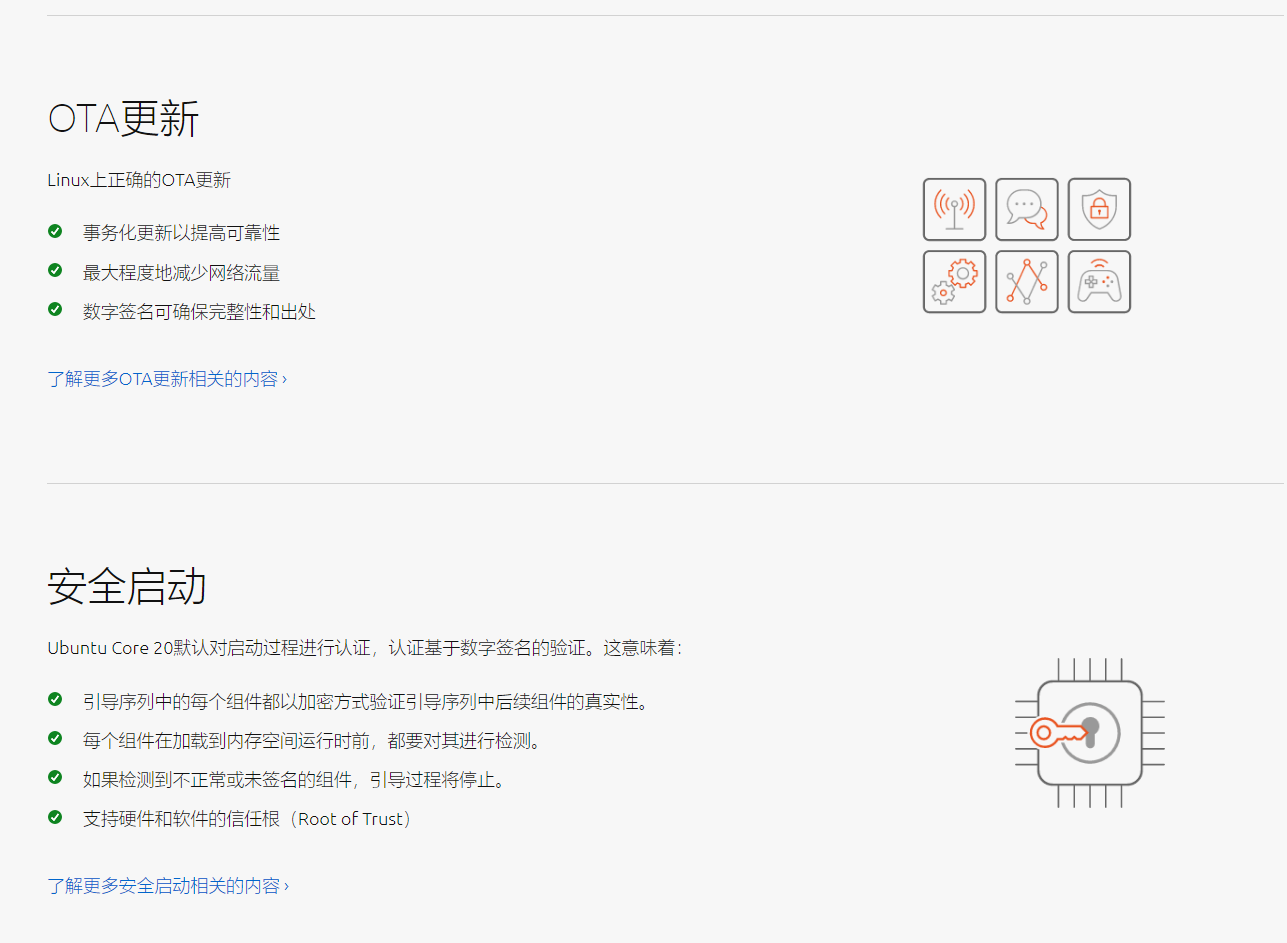The width and height of the screenshot is (1287, 943).
Task: Click green checkmark beside 引导序列中的每个组件
Action: pyautogui.click(x=55, y=699)
